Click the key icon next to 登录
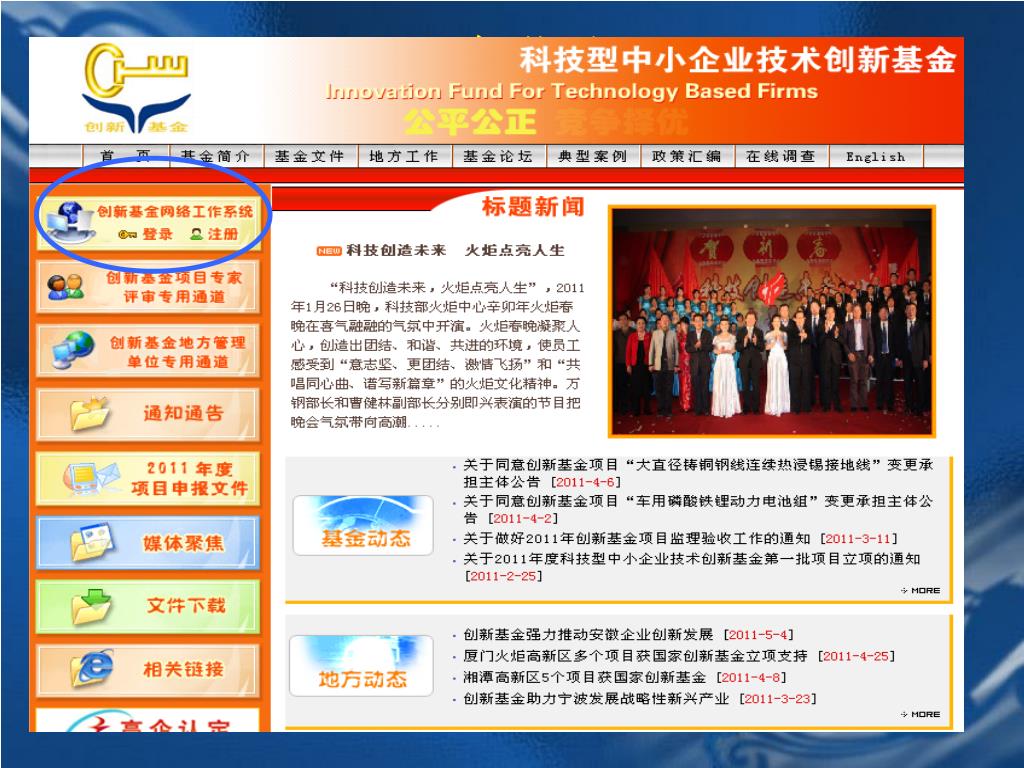This screenshot has width=1024, height=768. coord(127,234)
